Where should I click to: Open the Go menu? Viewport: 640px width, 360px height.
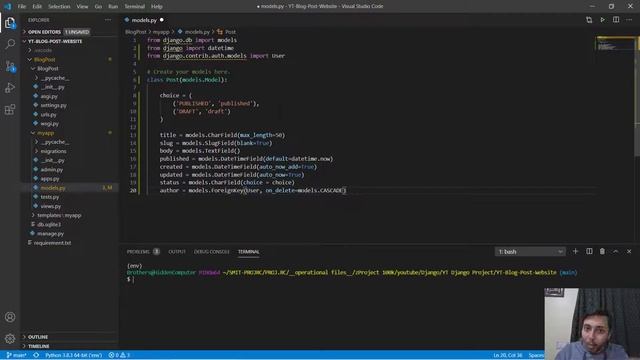point(98,6)
